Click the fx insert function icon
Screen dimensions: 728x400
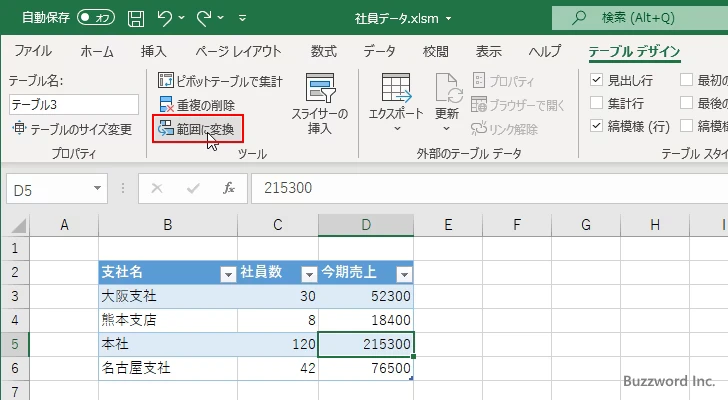(228, 188)
